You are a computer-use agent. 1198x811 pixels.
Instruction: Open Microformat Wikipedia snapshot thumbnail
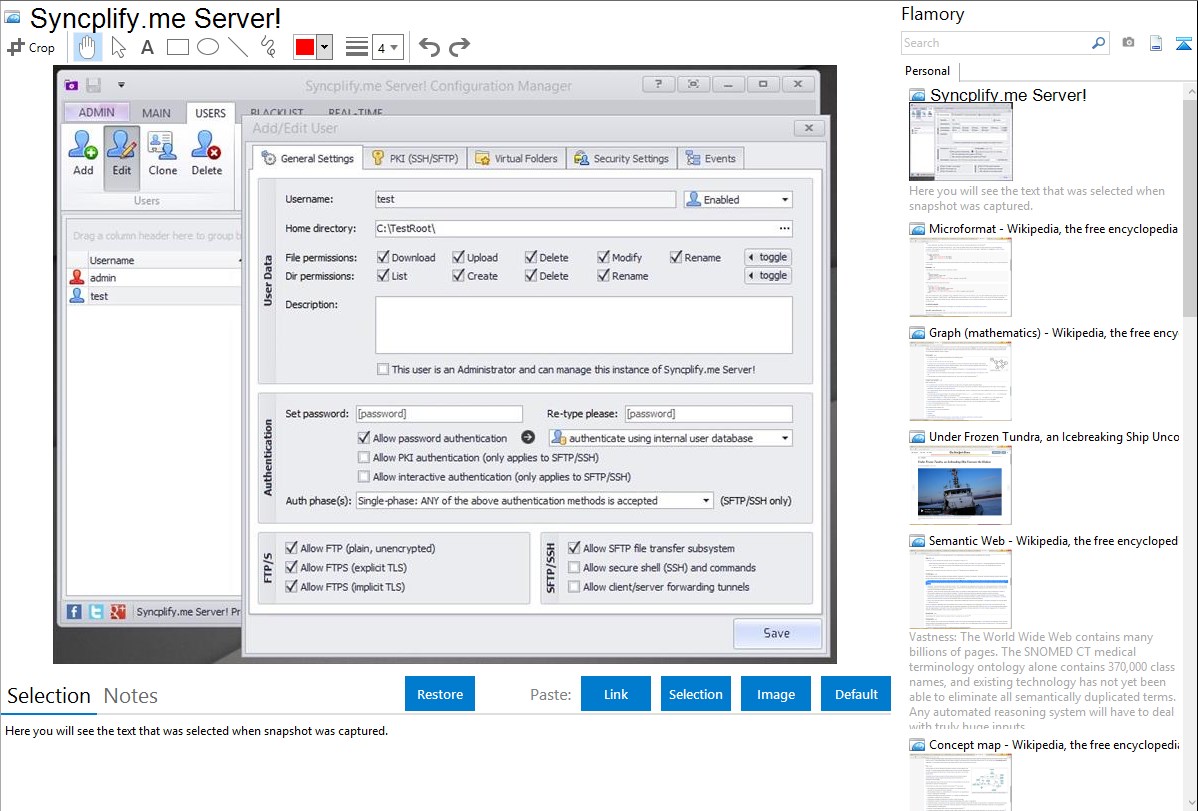pos(960,277)
